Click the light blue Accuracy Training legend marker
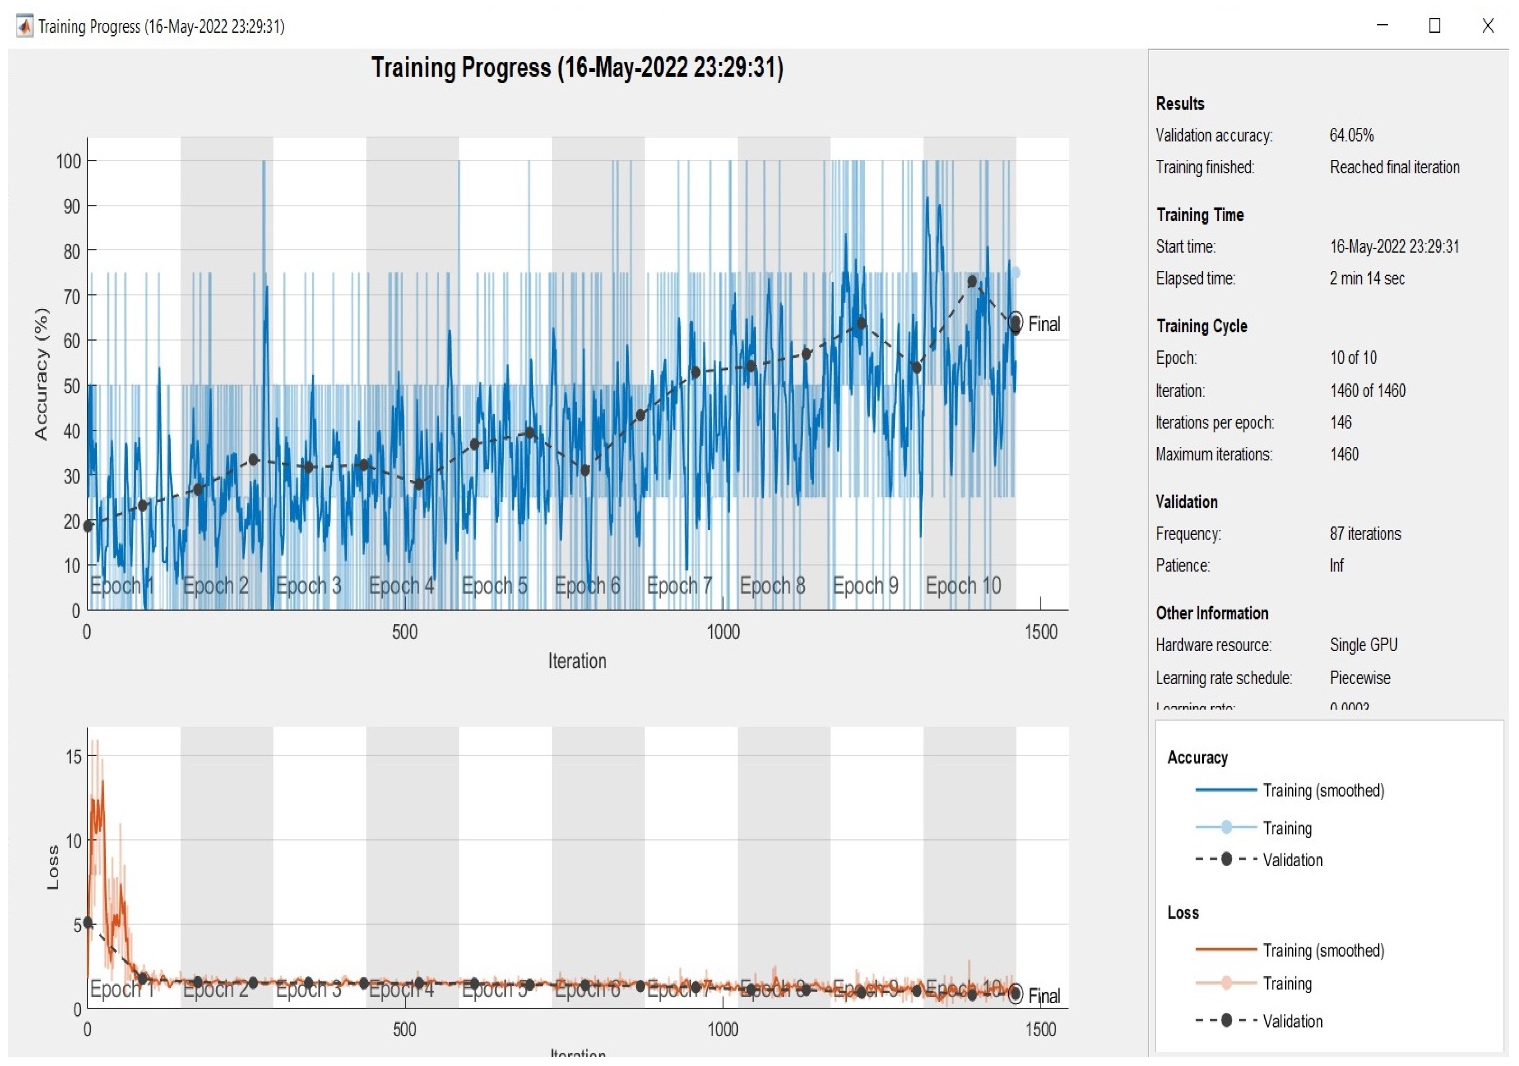 1226,827
